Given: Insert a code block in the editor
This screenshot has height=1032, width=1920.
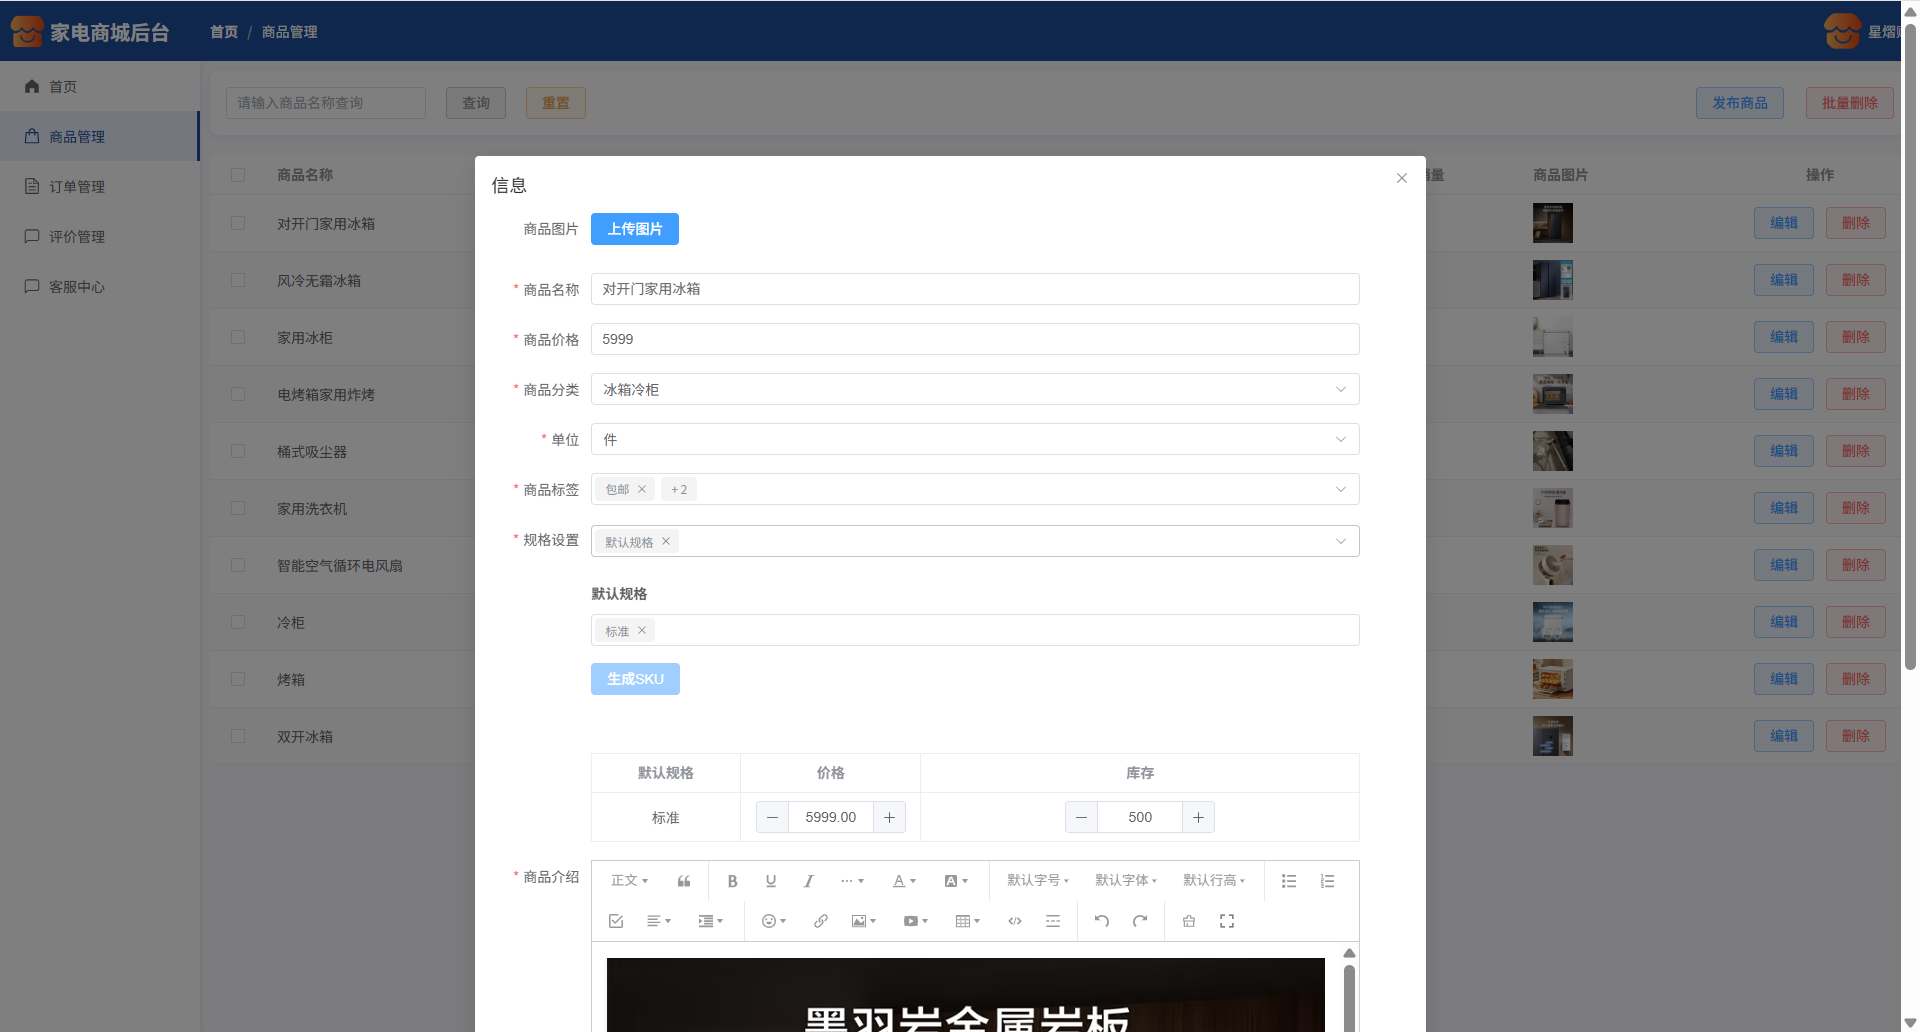Looking at the screenshot, I should [1014, 921].
